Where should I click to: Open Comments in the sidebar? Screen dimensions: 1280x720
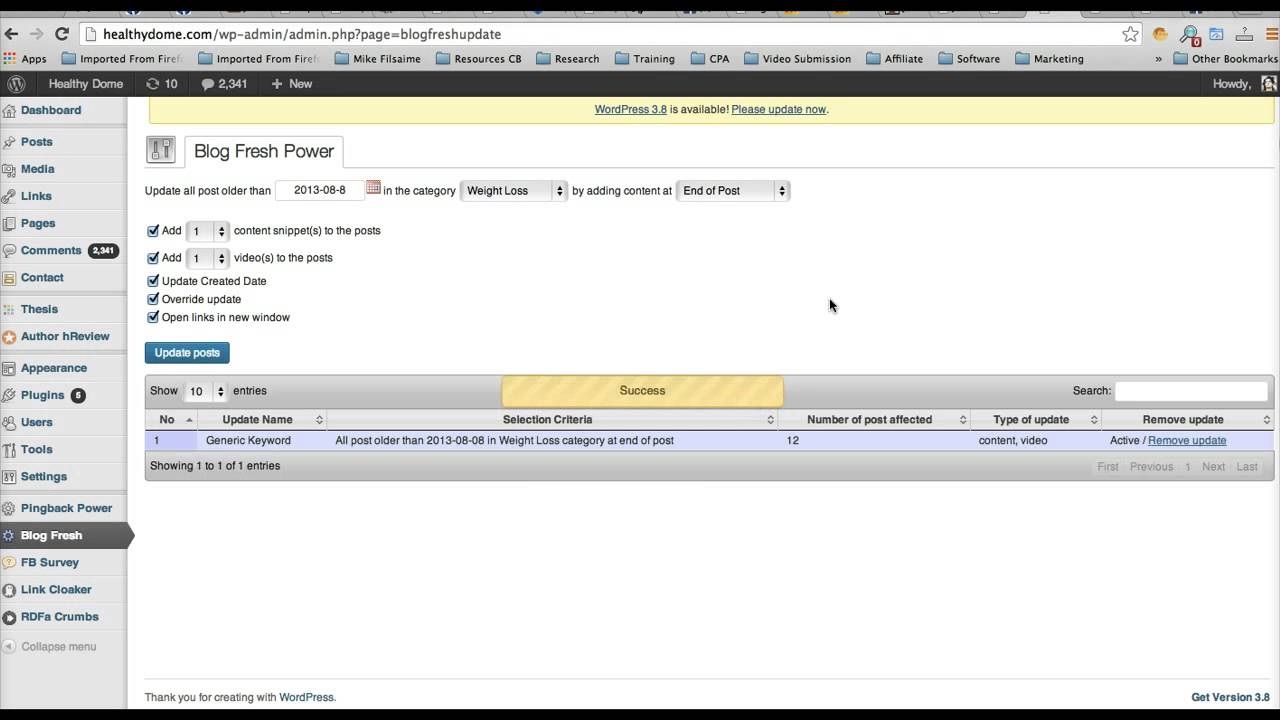pos(51,250)
